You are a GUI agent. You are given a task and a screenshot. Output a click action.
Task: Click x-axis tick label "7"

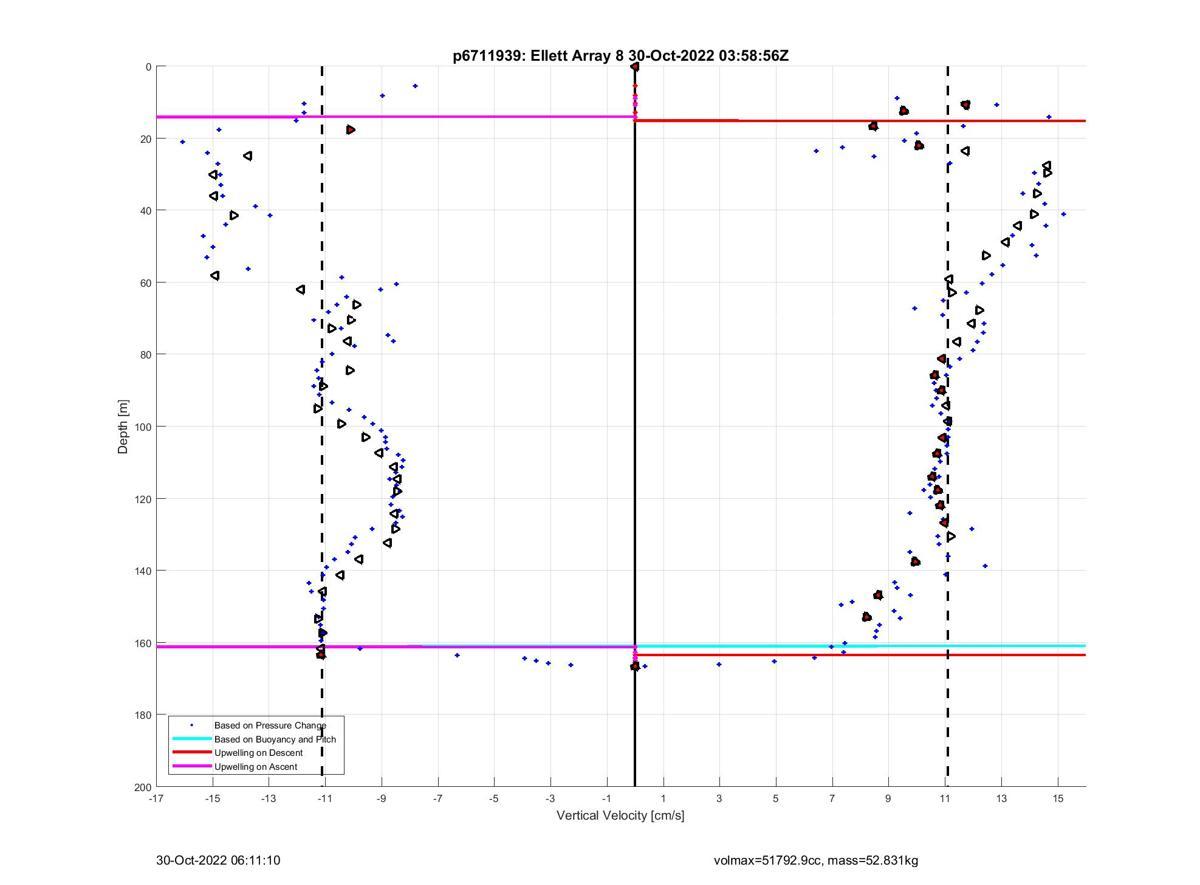tap(832, 798)
